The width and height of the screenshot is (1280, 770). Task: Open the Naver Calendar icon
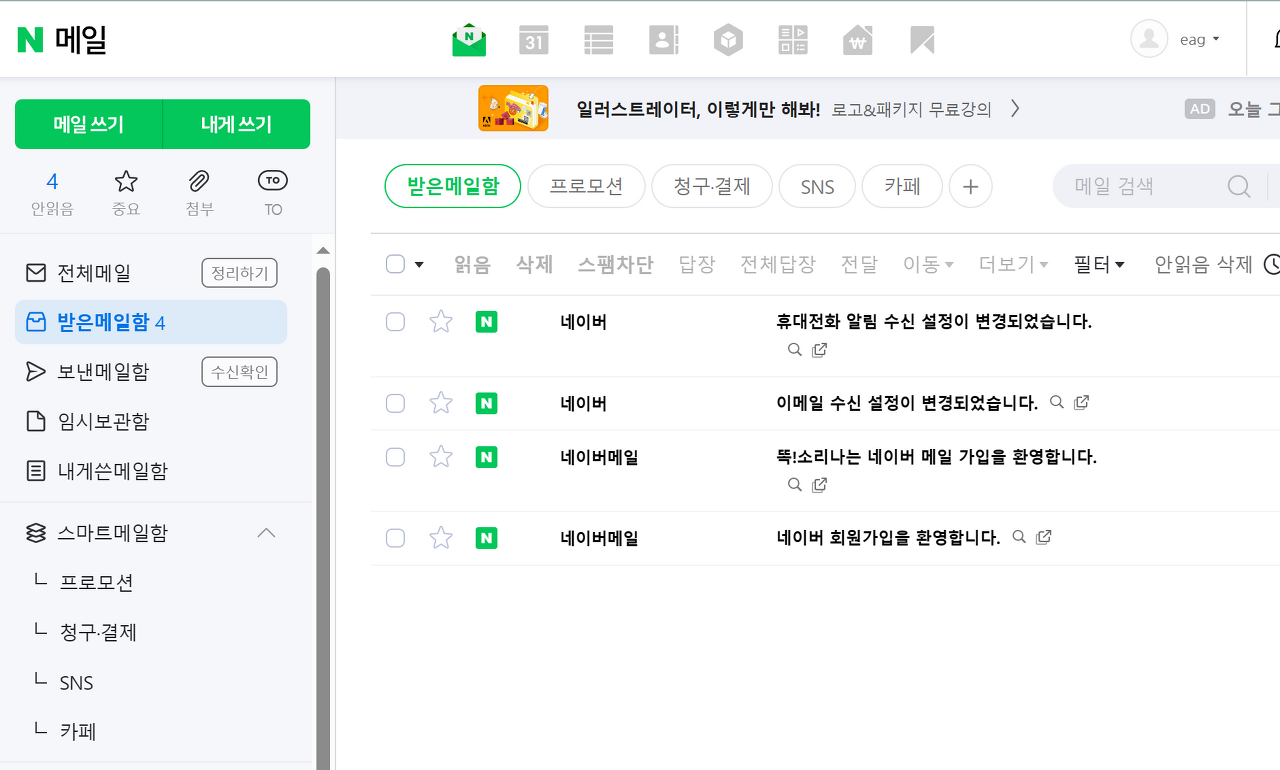(x=533, y=40)
